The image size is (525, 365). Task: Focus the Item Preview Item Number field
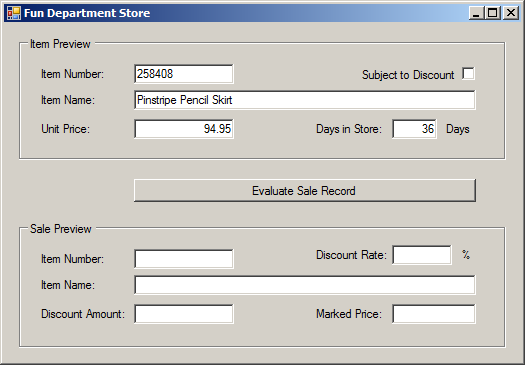[x=183, y=74]
